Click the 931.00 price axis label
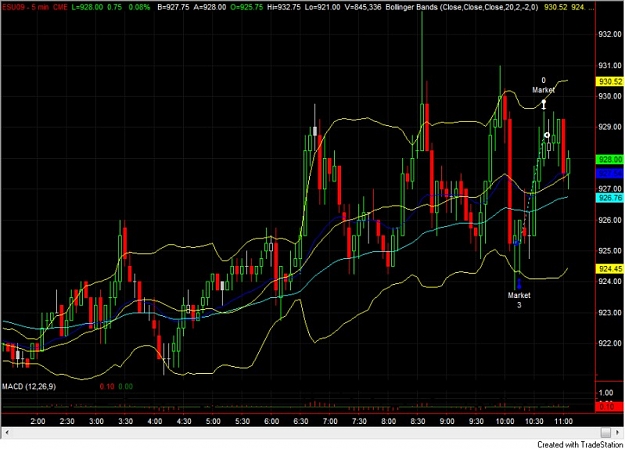The image size is (625, 449). coord(610,65)
